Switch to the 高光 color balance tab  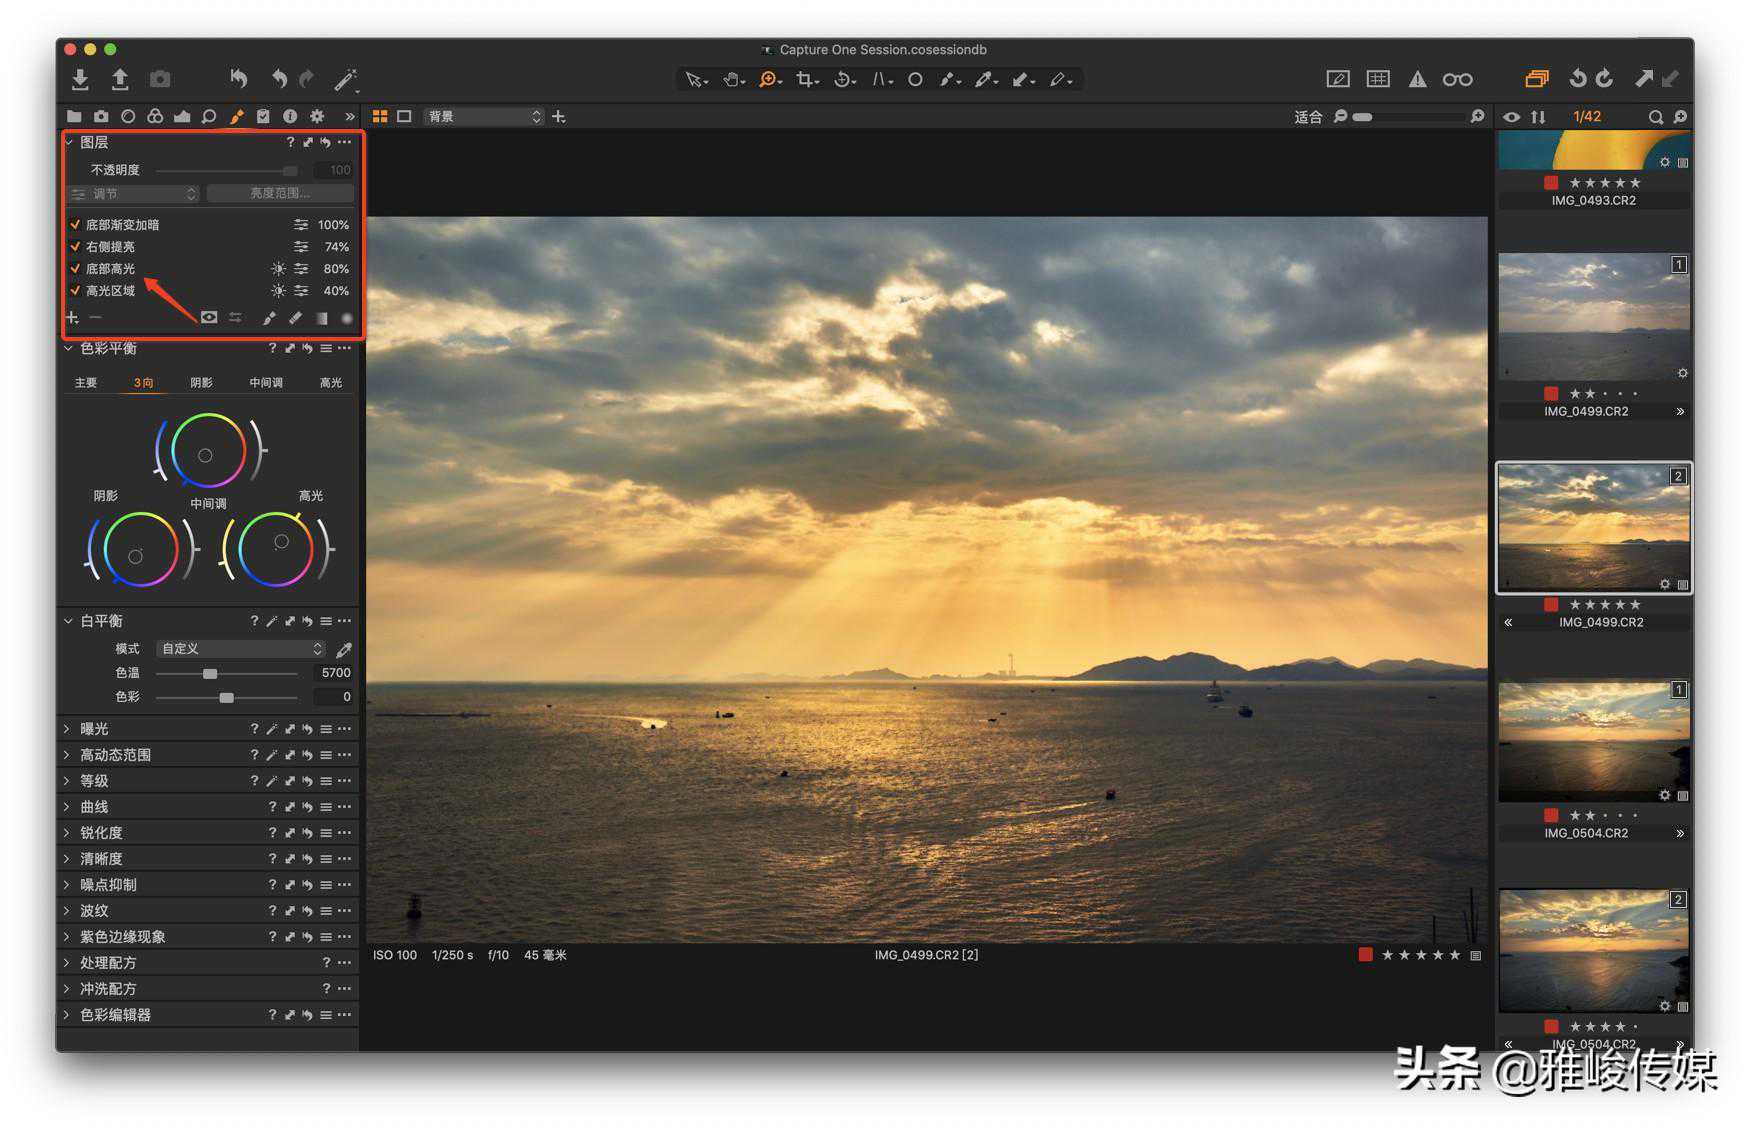[330, 383]
